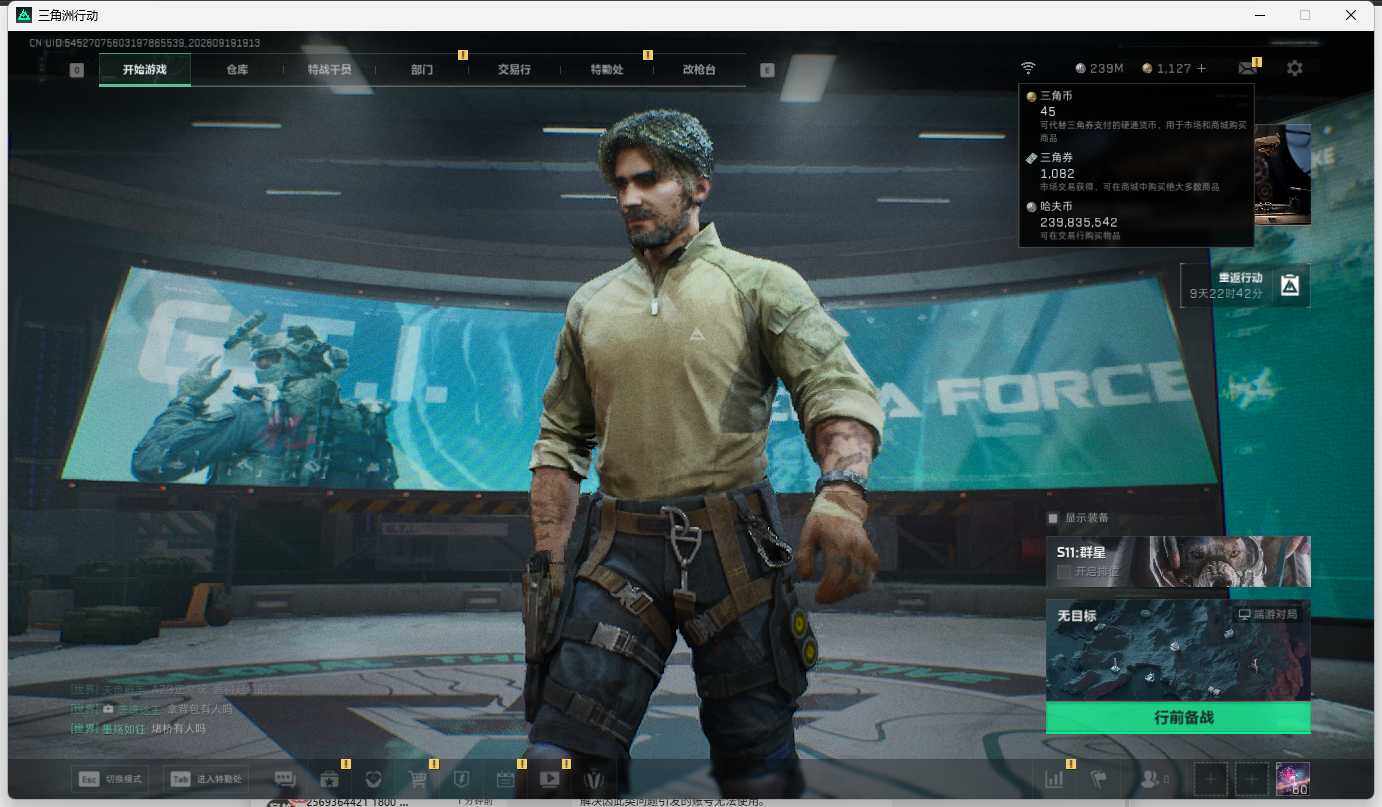The height and width of the screenshot is (807, 1382).
Task: Click the 239M Haf coin balance
Action: tap(1100, 68)
